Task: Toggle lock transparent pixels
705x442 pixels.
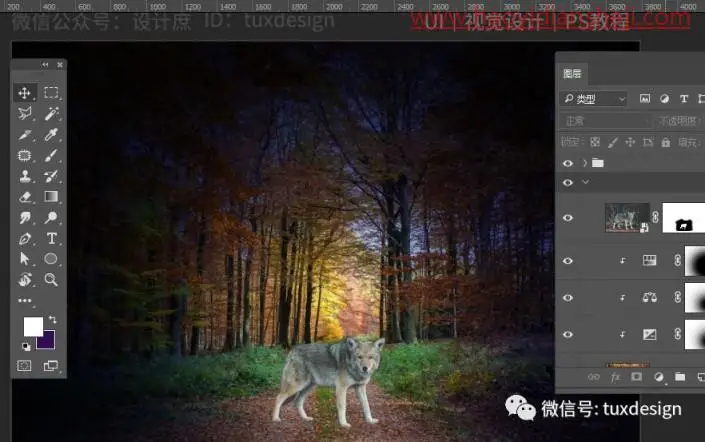Action: click(595, 143)
